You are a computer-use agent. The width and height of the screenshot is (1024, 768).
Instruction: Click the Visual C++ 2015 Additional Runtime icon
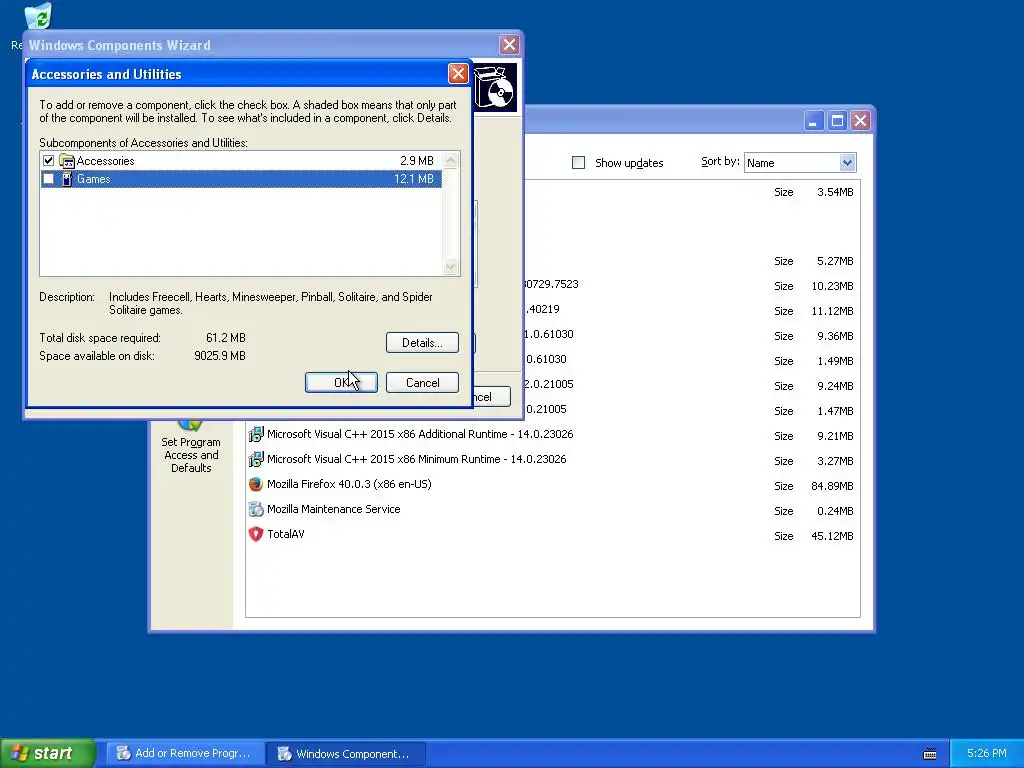(255, 434)
